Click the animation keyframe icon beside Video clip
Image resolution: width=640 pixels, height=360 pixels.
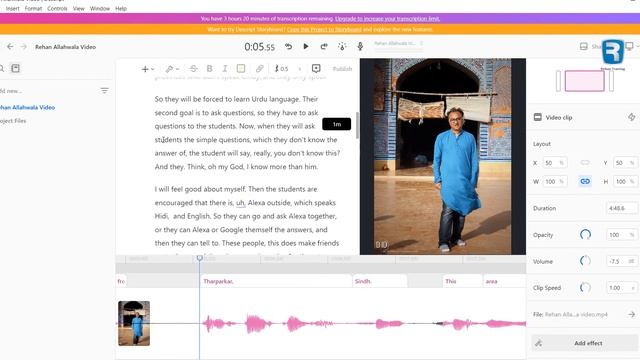pos(631,117)
